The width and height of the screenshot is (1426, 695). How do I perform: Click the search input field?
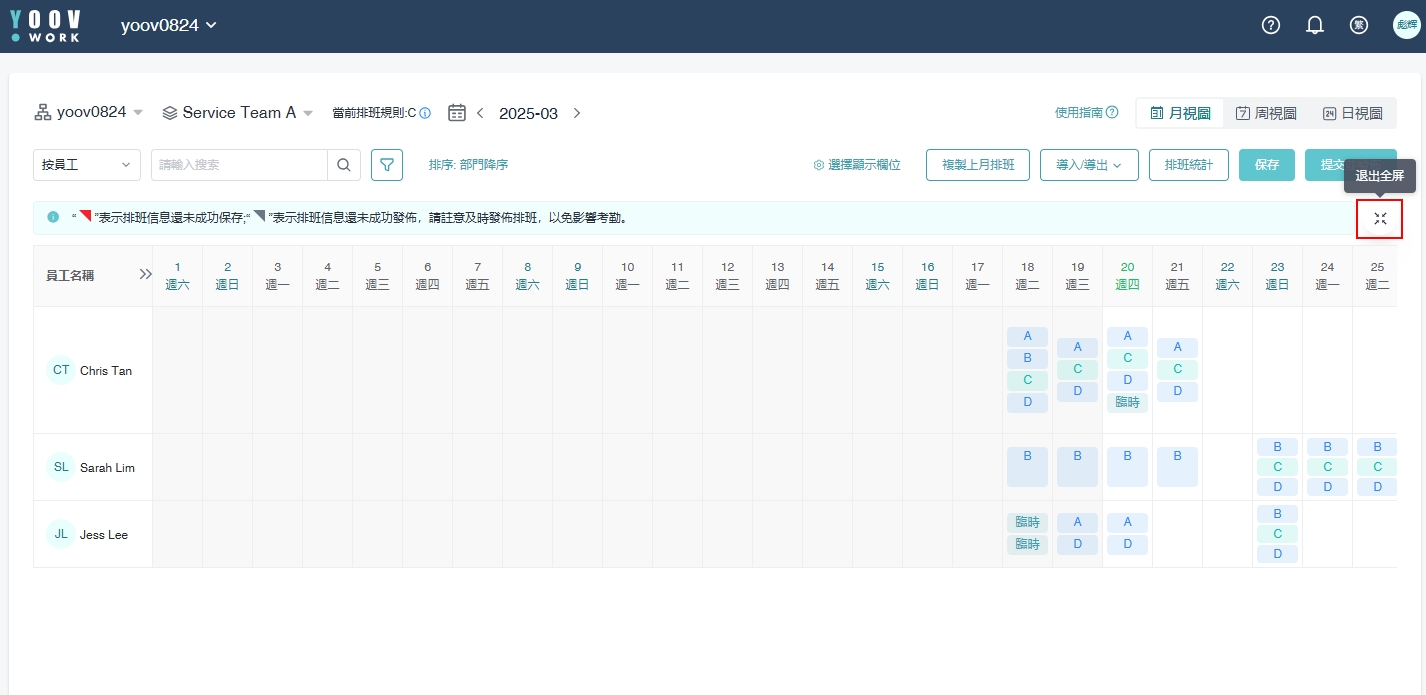coord(240,165)
